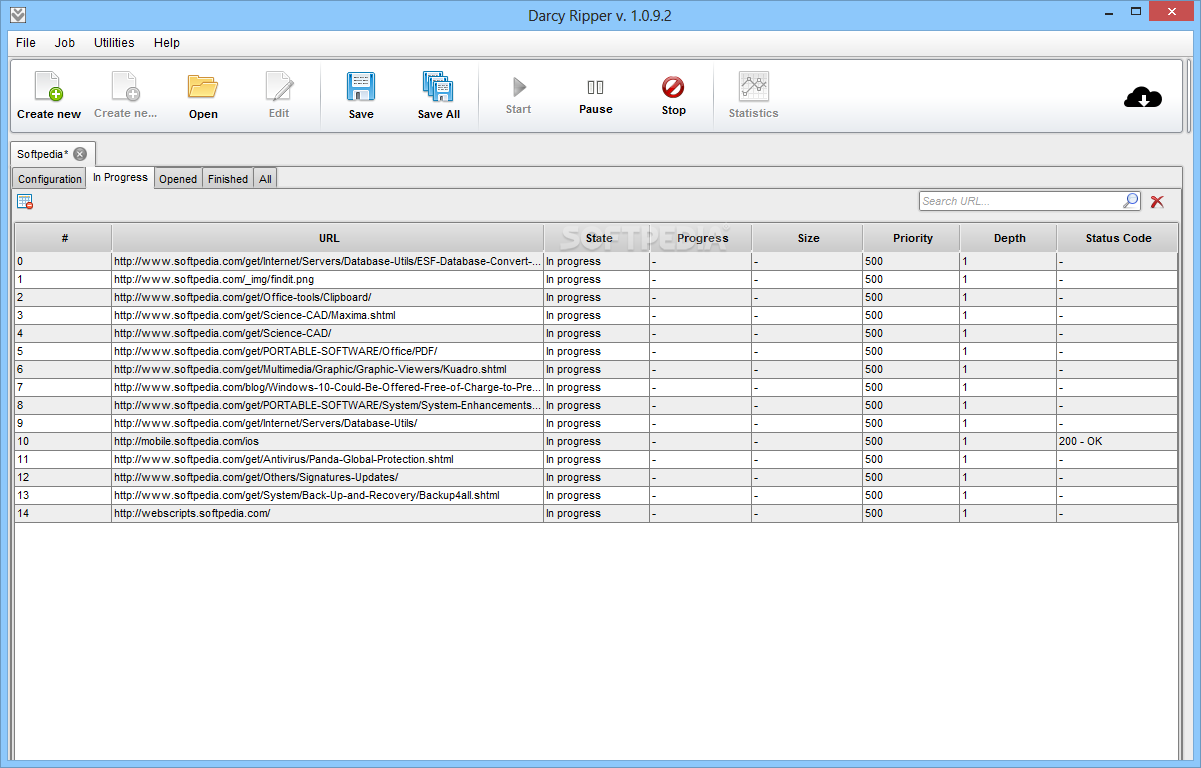Sort by the Progress column header
The image size is (1201, 768).
coord(702,238)
